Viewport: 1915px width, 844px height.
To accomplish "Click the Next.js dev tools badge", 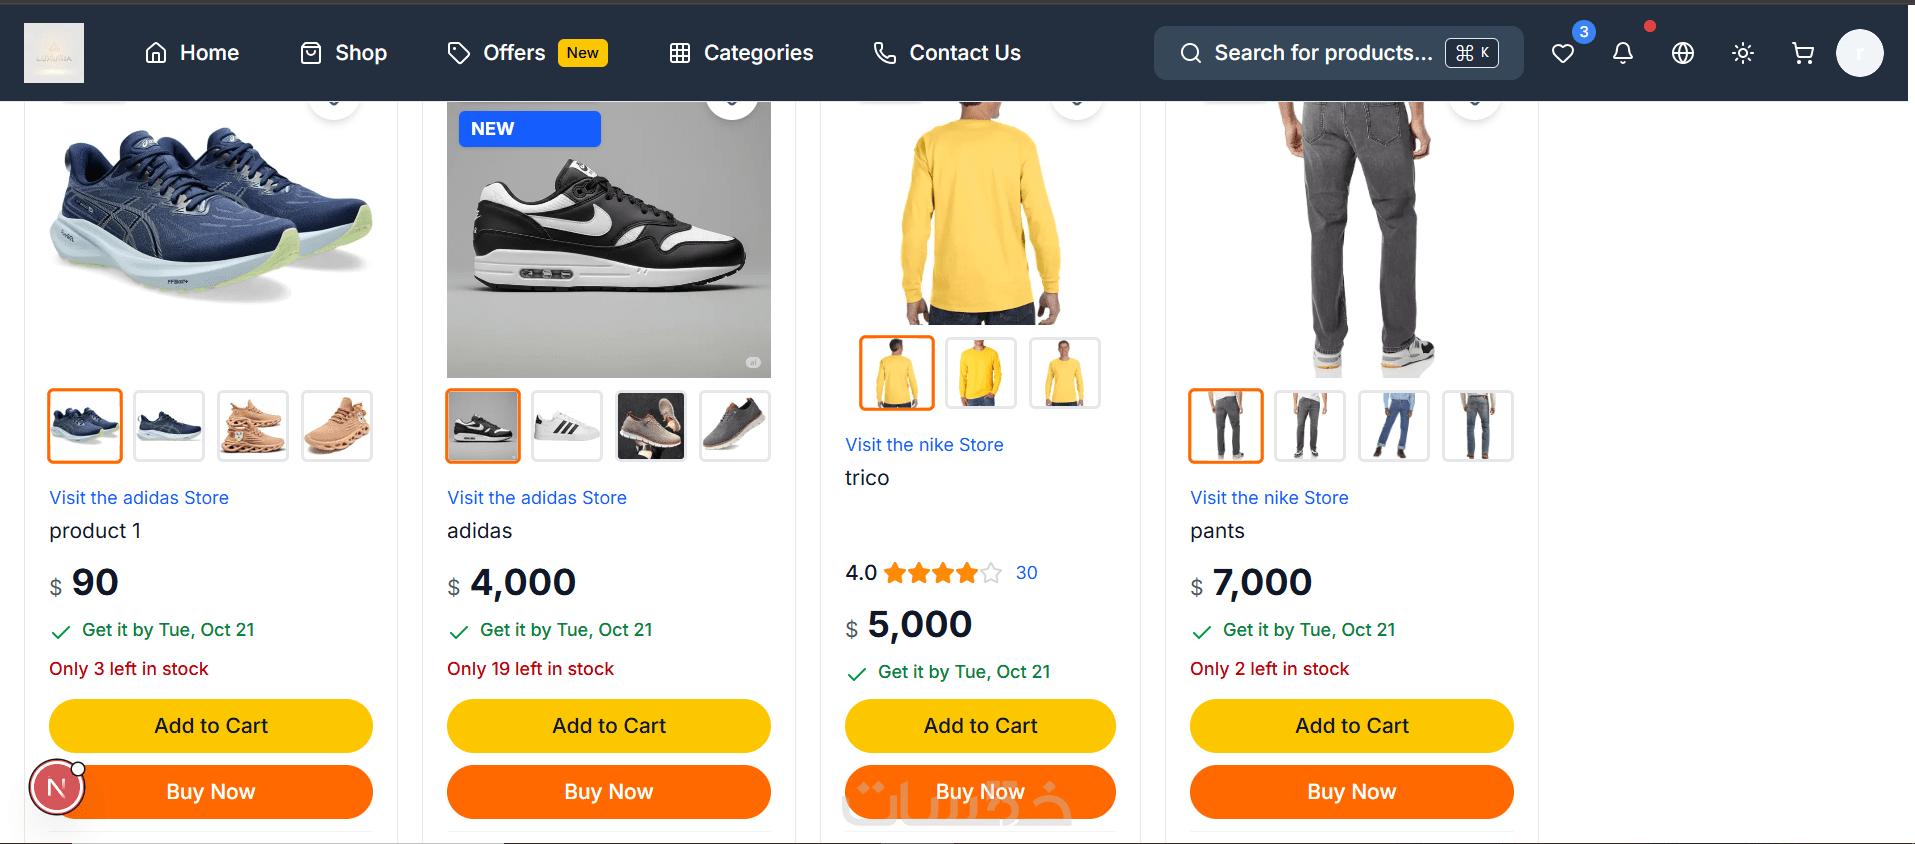I will 57,788.
